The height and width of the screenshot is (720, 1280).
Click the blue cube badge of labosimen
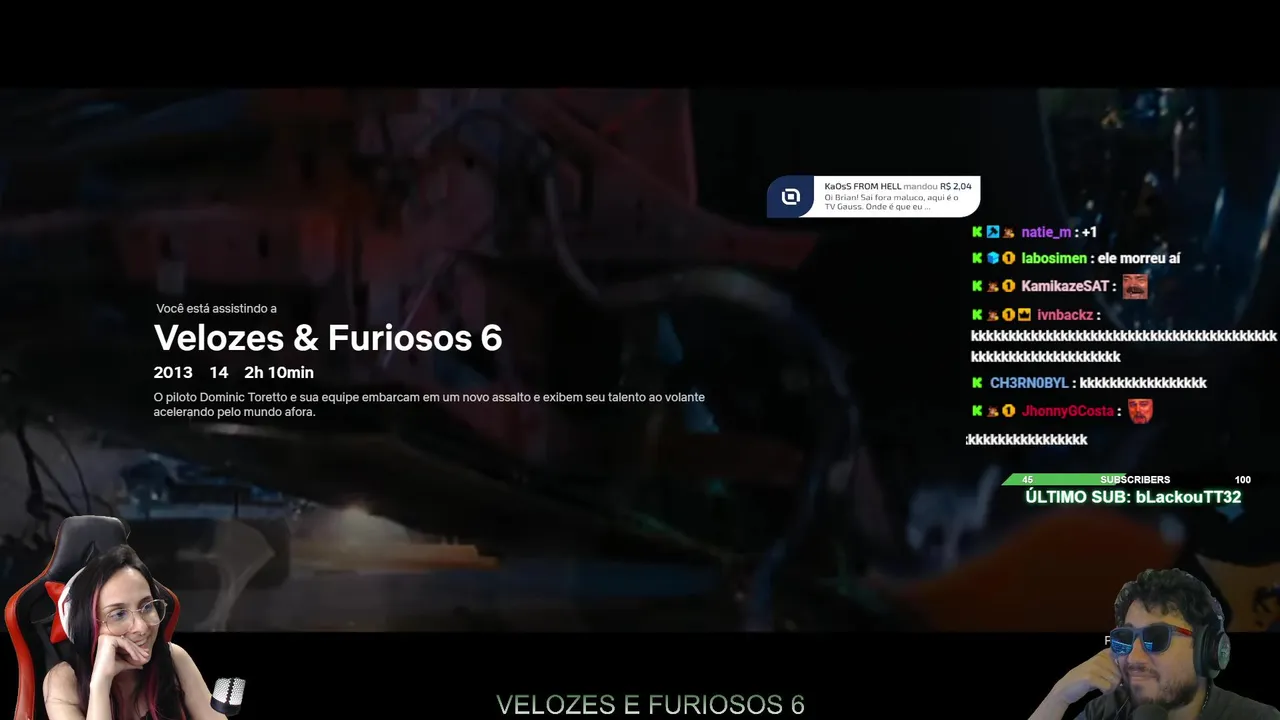tap(993, 258)
